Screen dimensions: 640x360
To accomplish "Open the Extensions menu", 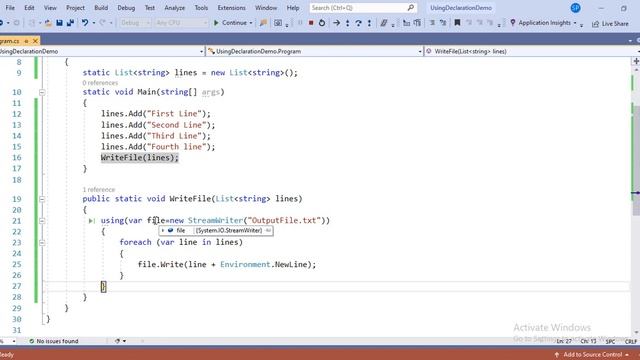I will click(231, 8).
